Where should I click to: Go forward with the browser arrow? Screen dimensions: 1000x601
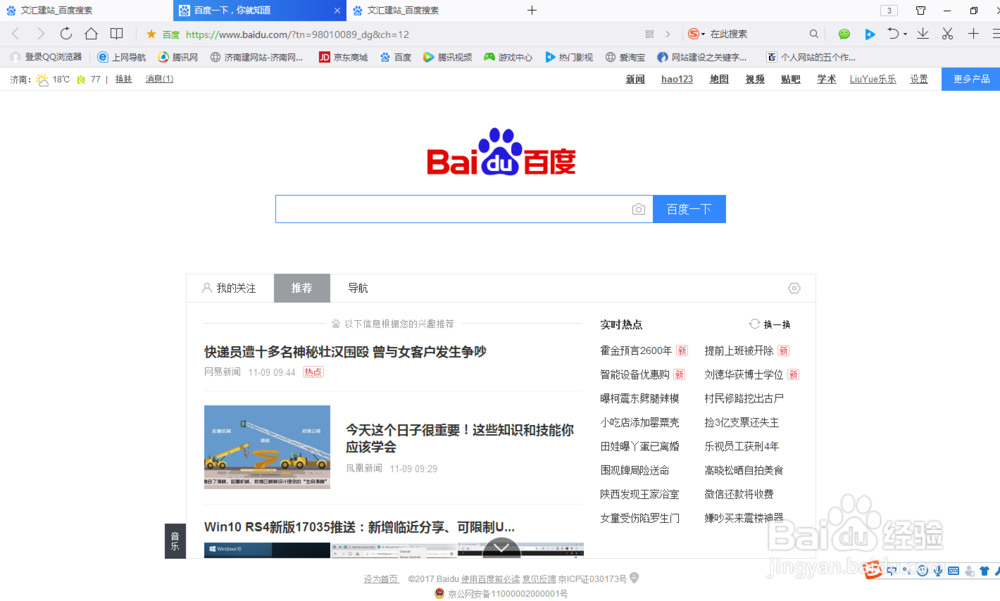[41, 34]
